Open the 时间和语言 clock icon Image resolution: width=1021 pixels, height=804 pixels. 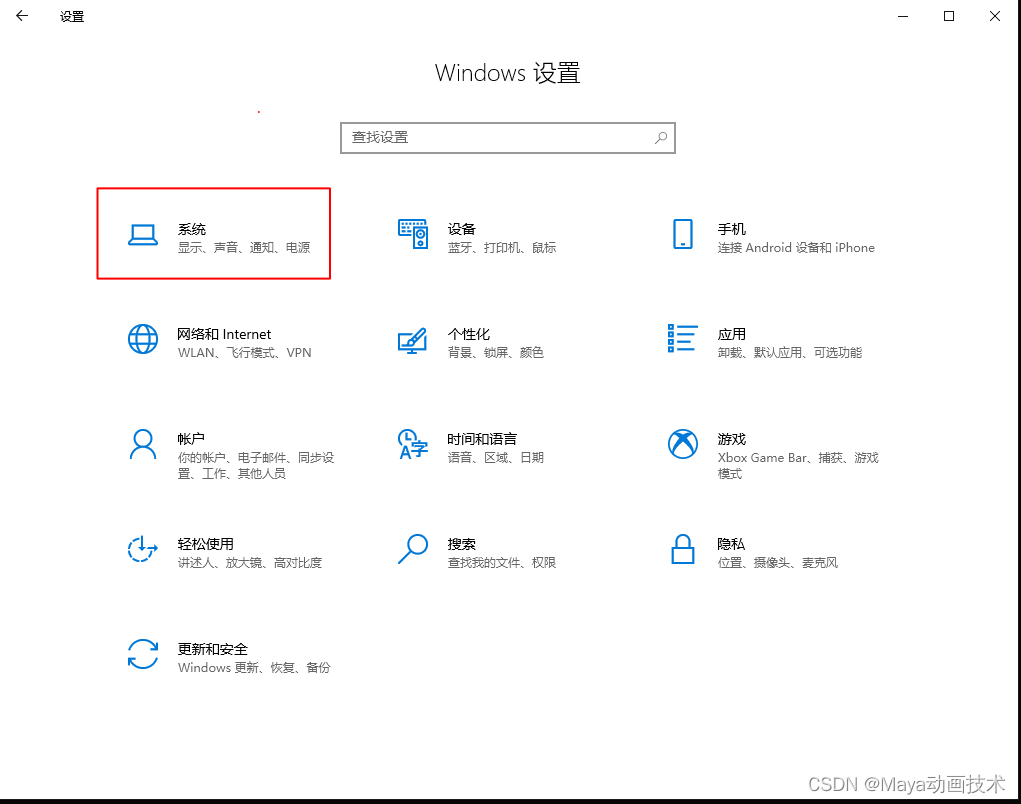413,444
